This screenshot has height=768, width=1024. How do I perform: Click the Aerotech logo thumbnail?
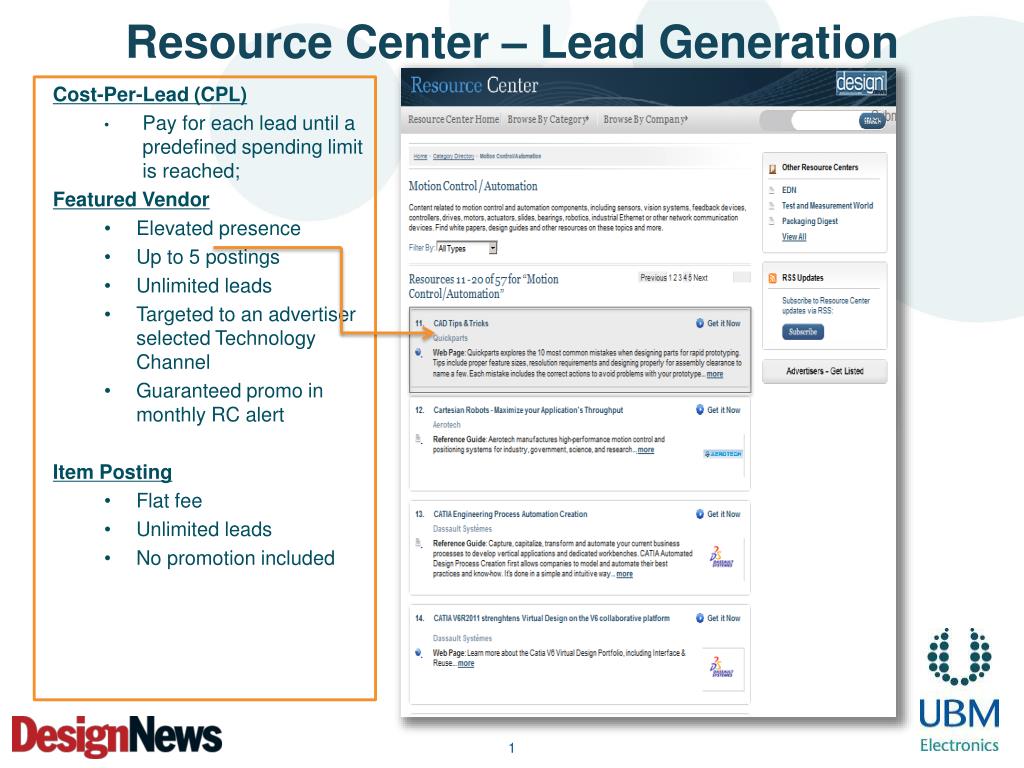click(x=723, y=454)
